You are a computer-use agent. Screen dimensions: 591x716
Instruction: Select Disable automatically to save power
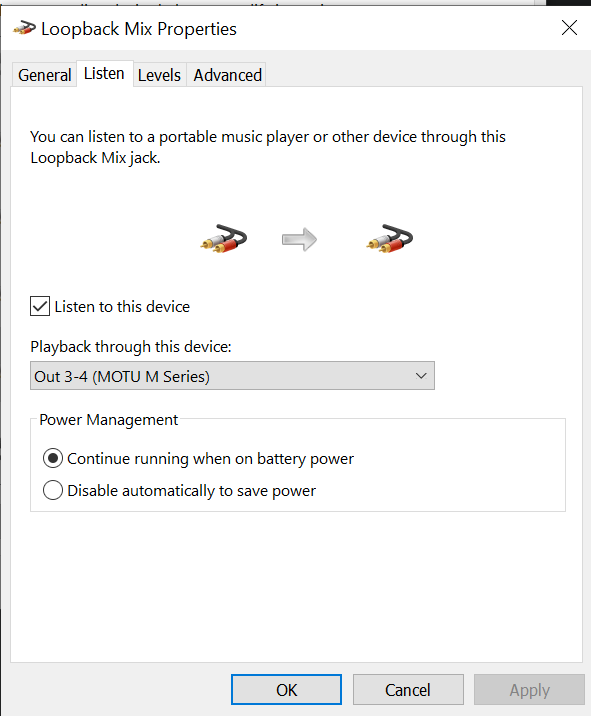point(53,490)
